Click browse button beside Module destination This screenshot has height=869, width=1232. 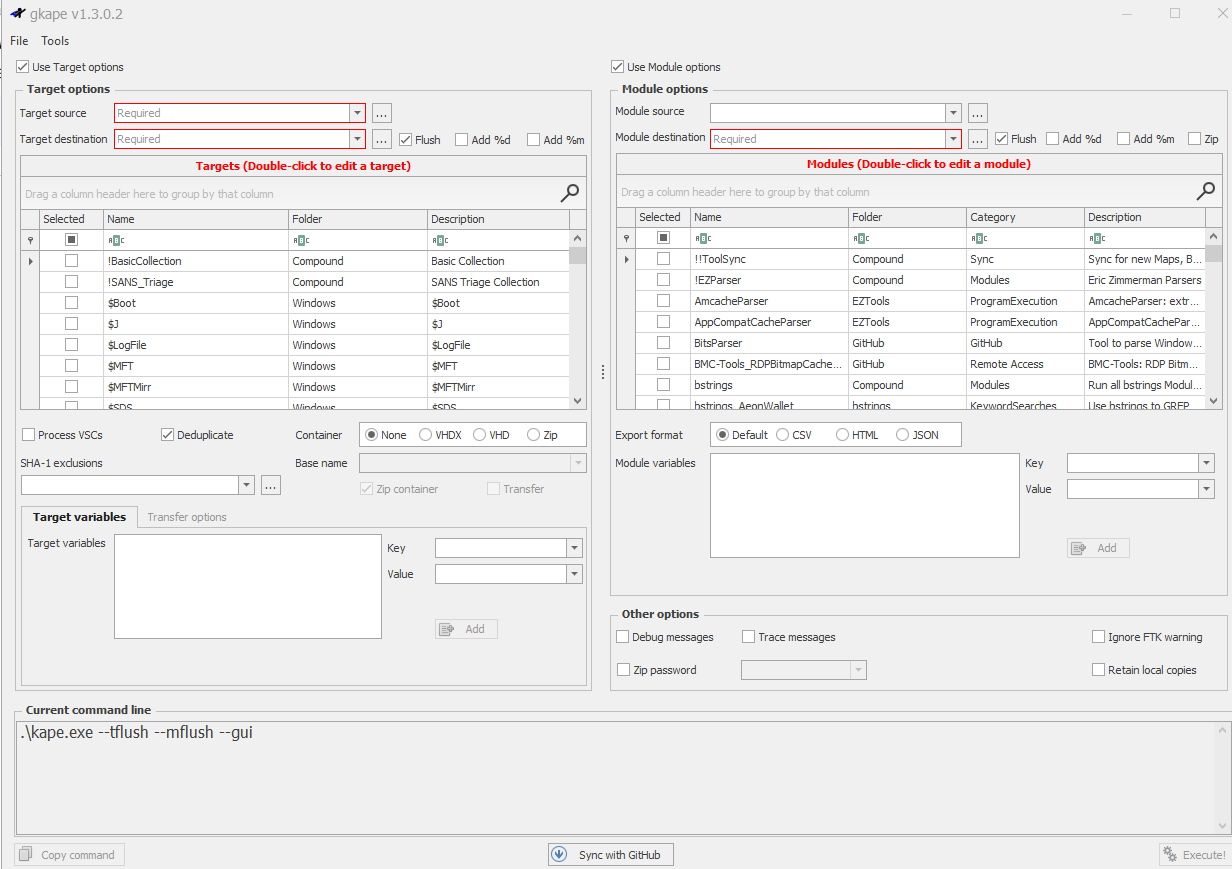point(978,139)
